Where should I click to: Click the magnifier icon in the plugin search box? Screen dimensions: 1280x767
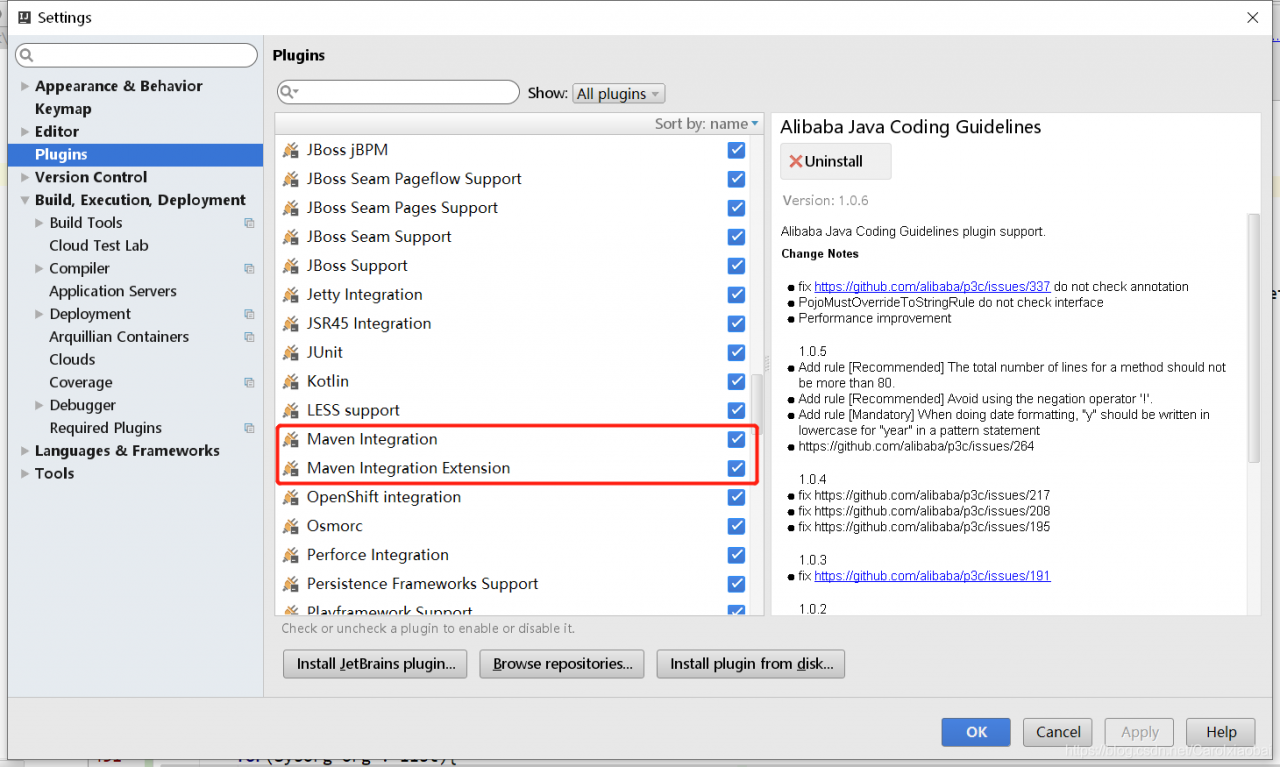(290, 93)
